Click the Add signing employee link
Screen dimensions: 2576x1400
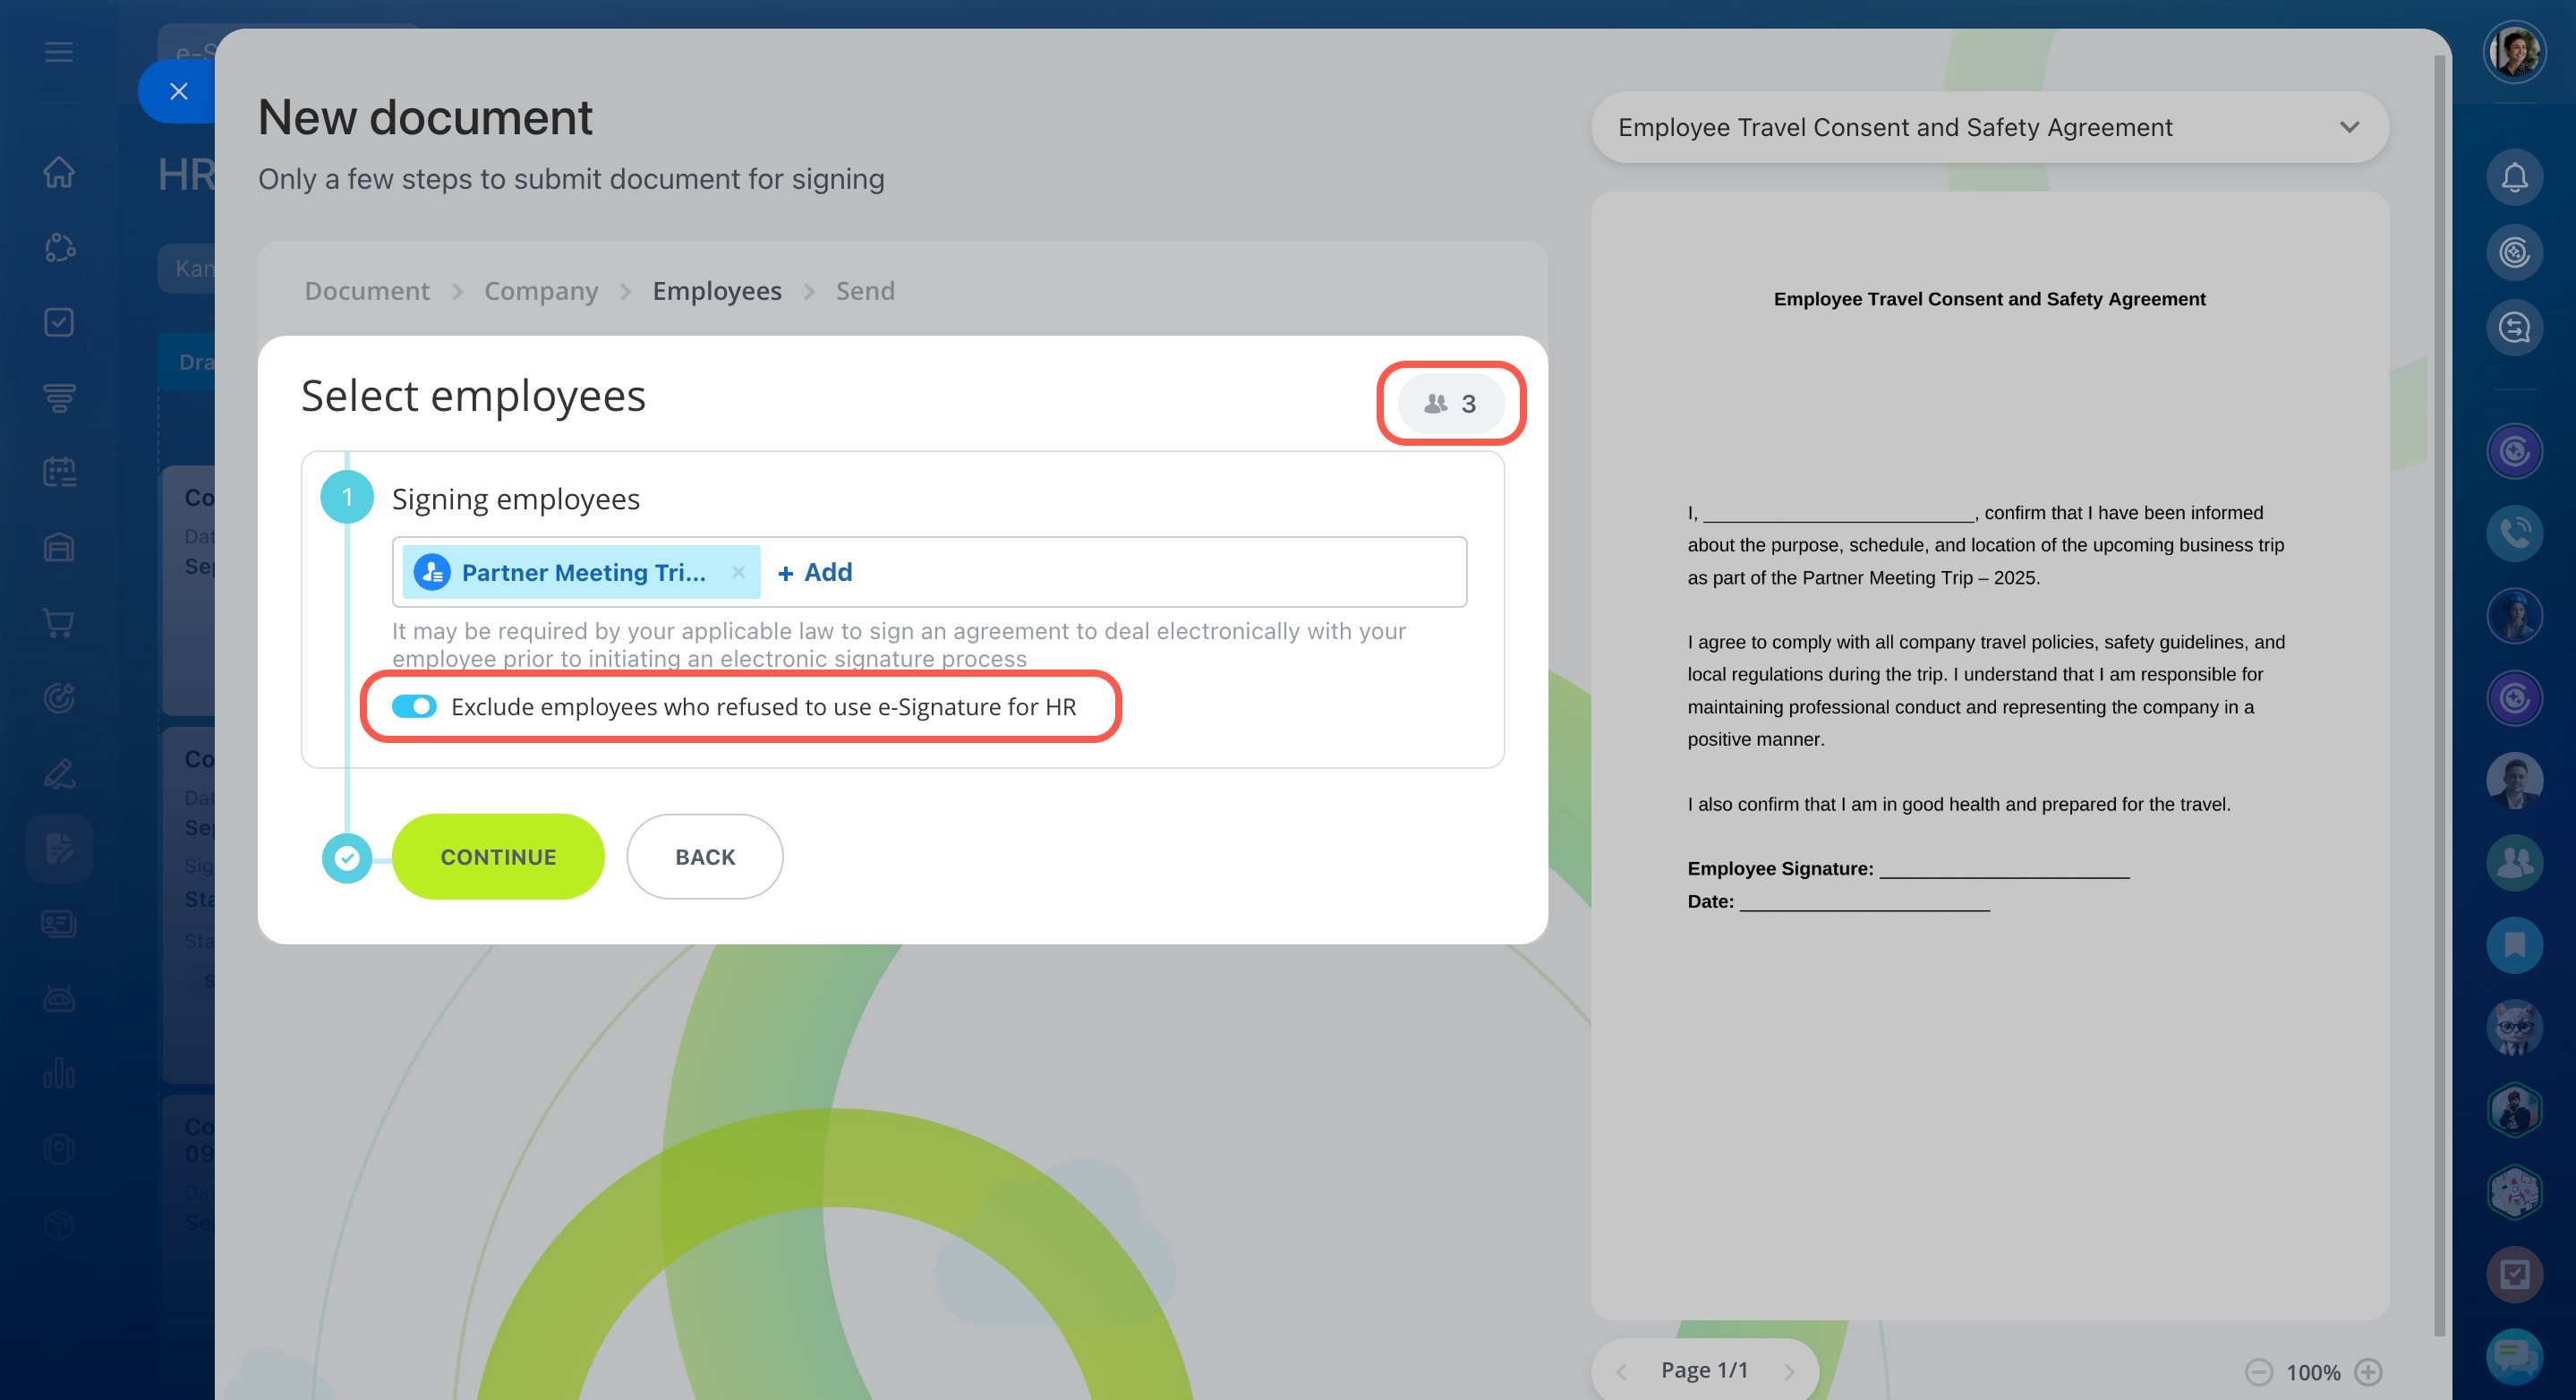pyautogui.click(x=815, y=572)
